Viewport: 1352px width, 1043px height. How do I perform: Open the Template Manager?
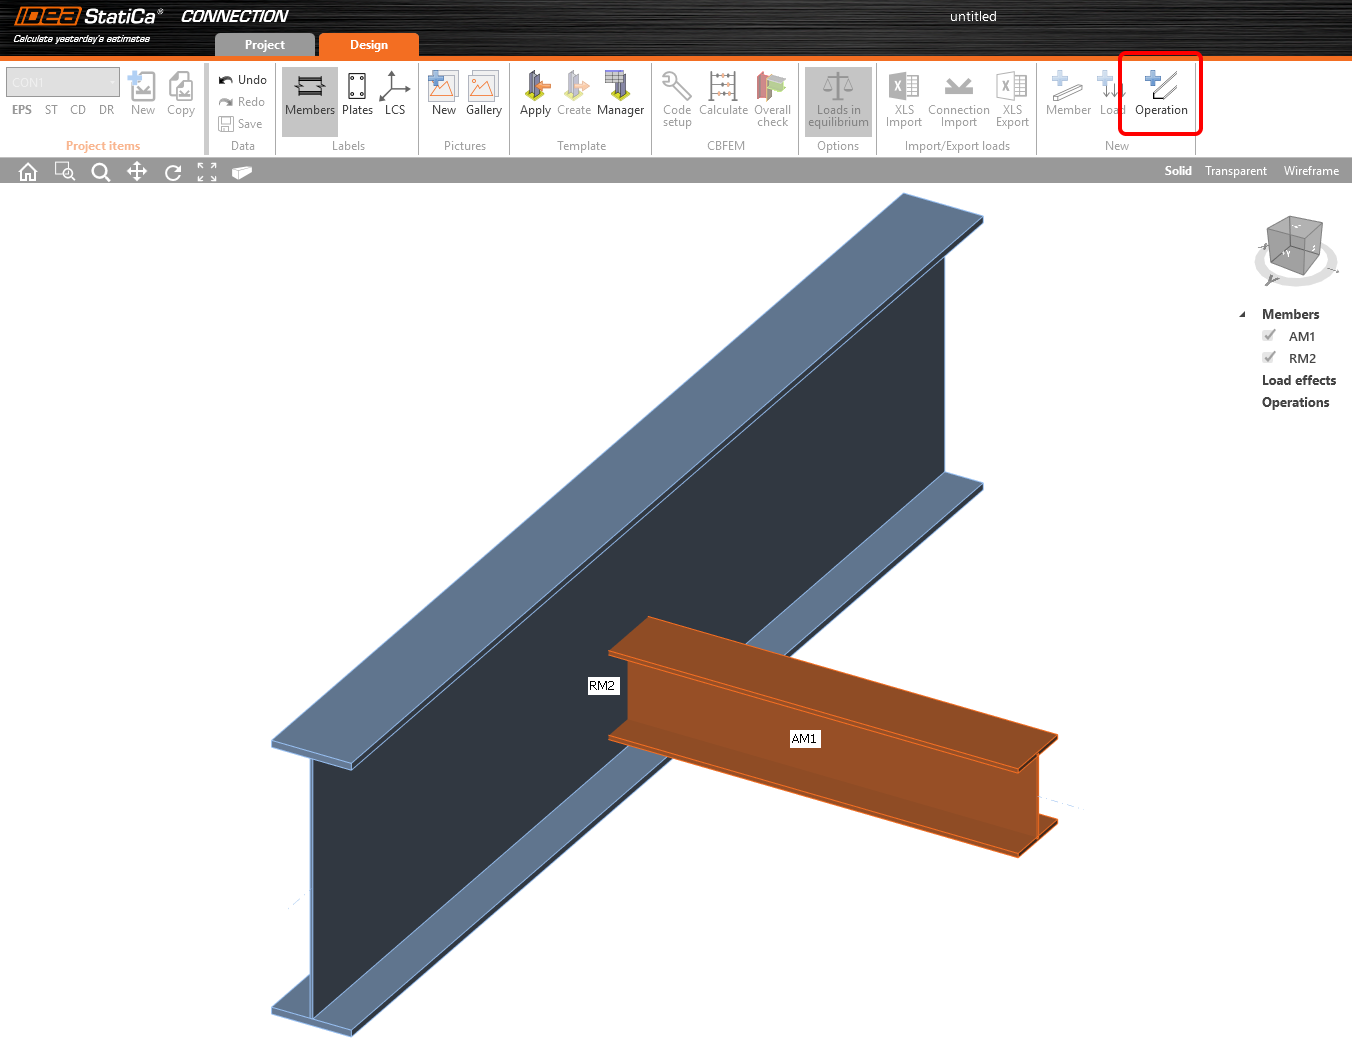point(620,94)
